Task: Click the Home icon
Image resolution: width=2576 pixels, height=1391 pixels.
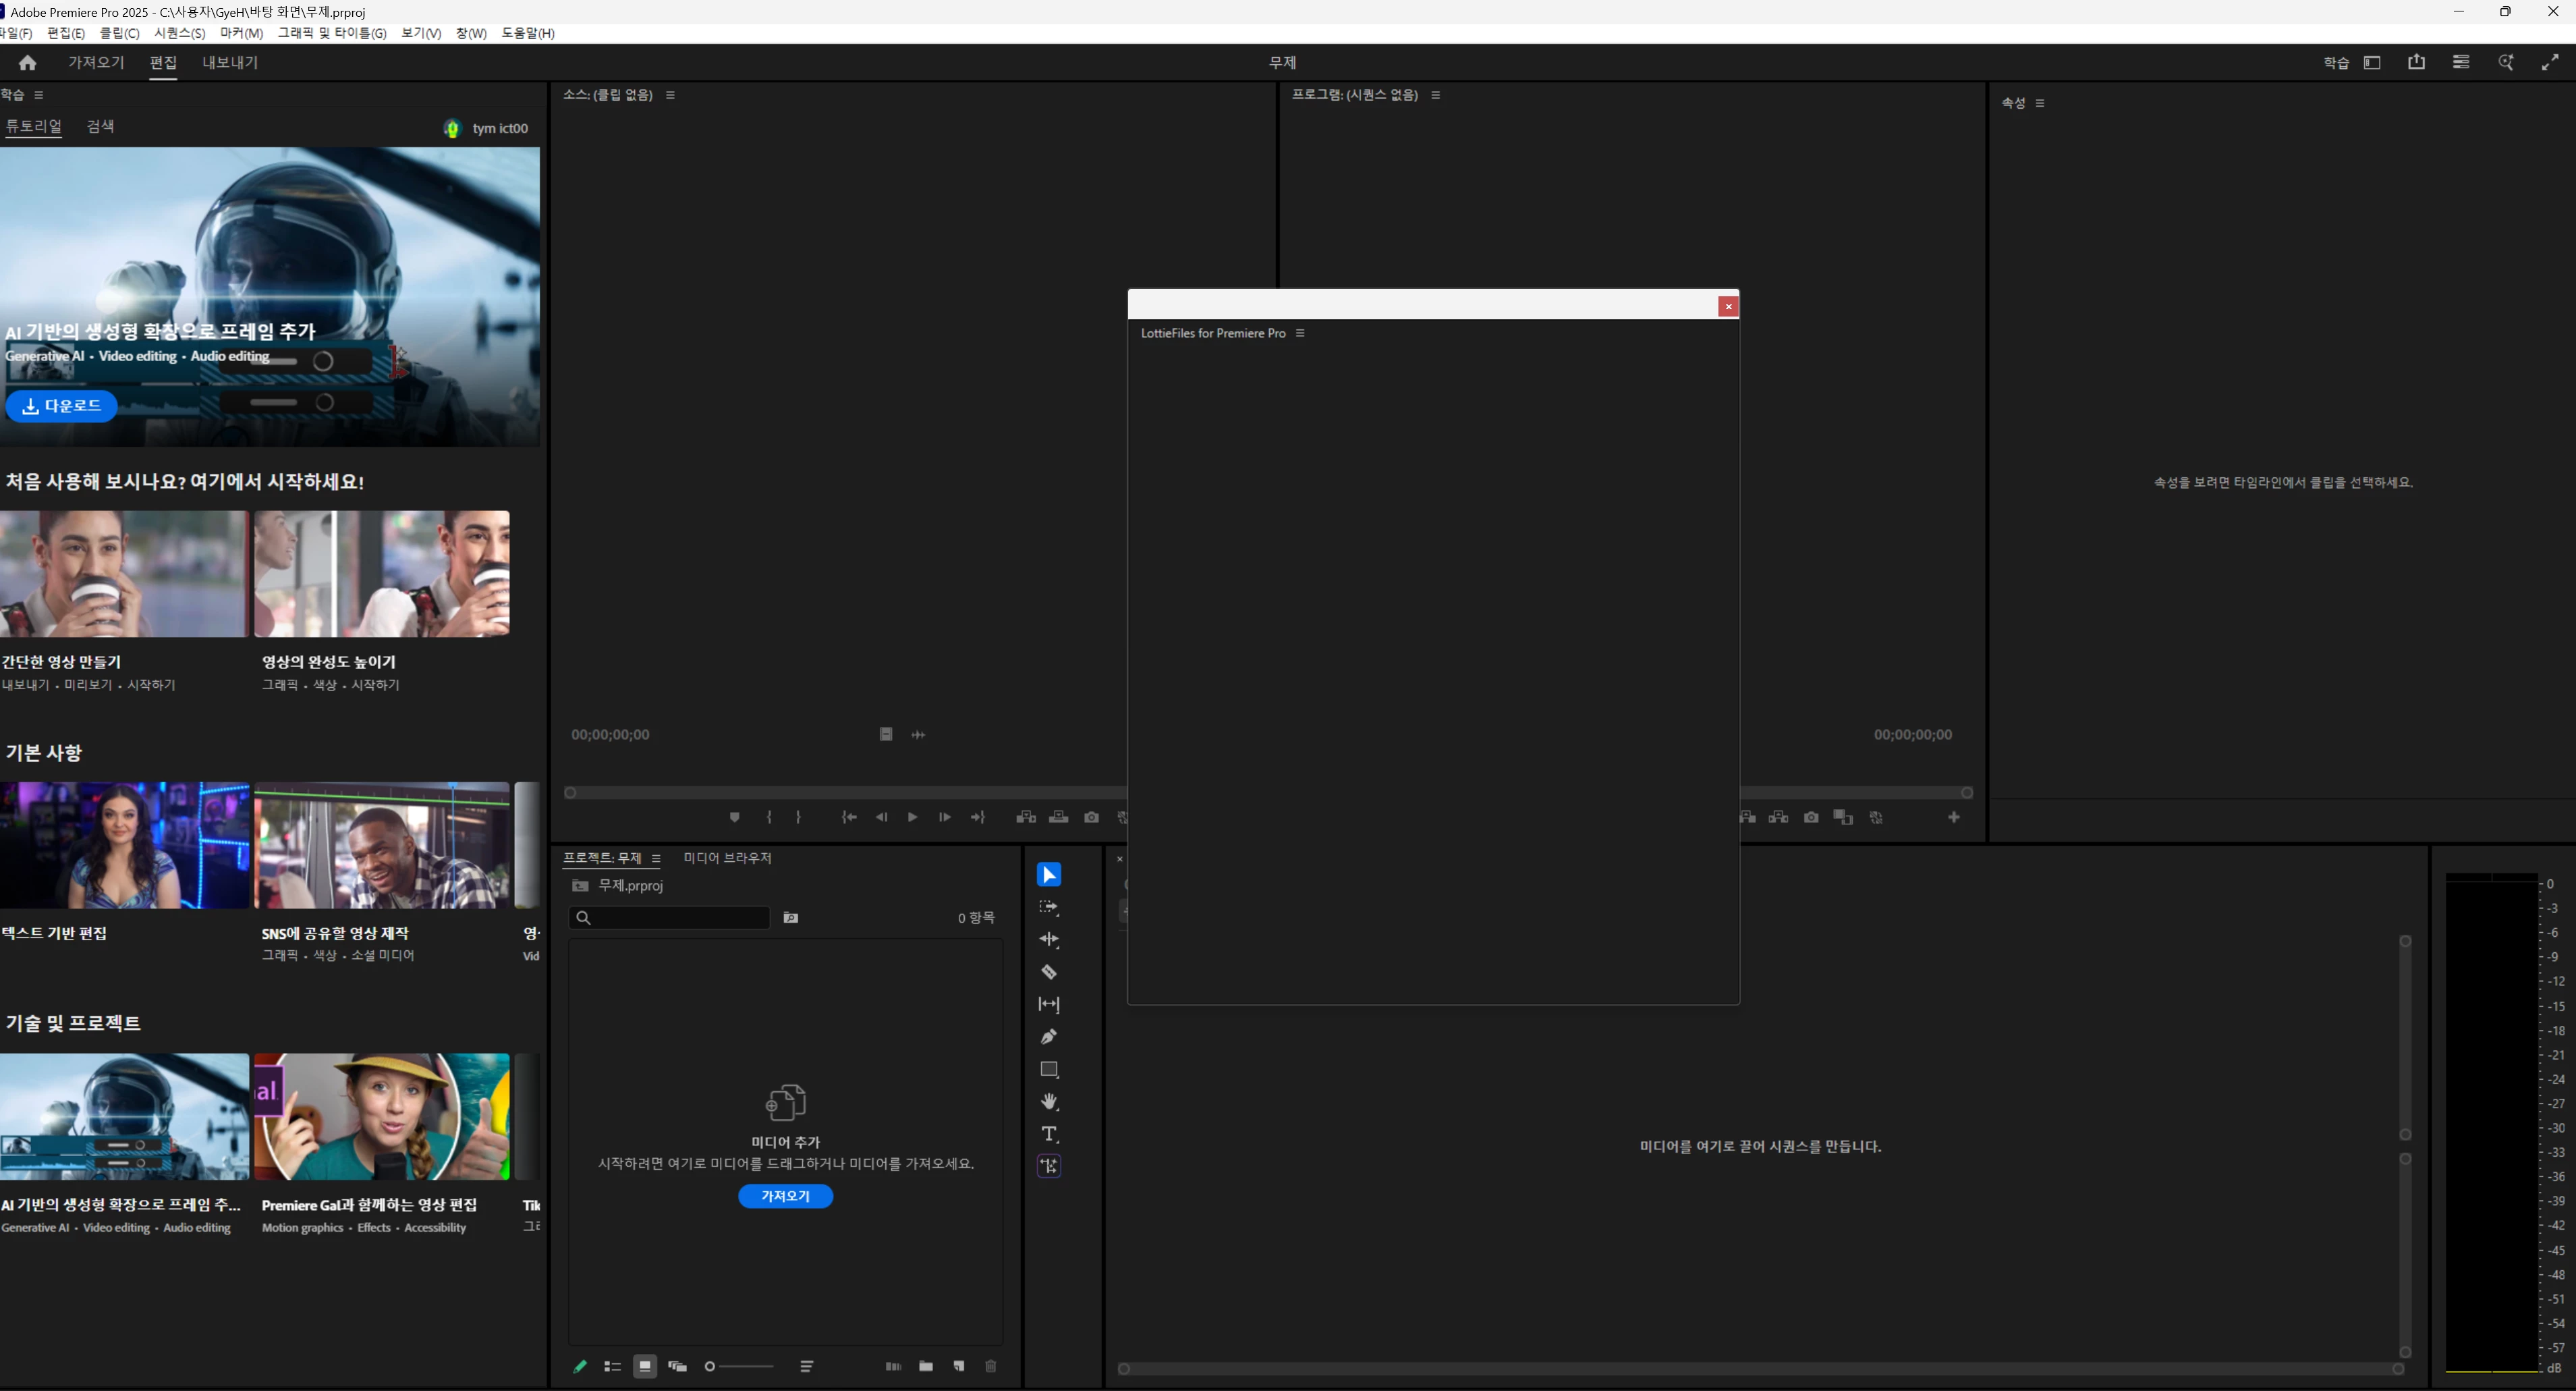Action: pos(27,62)
